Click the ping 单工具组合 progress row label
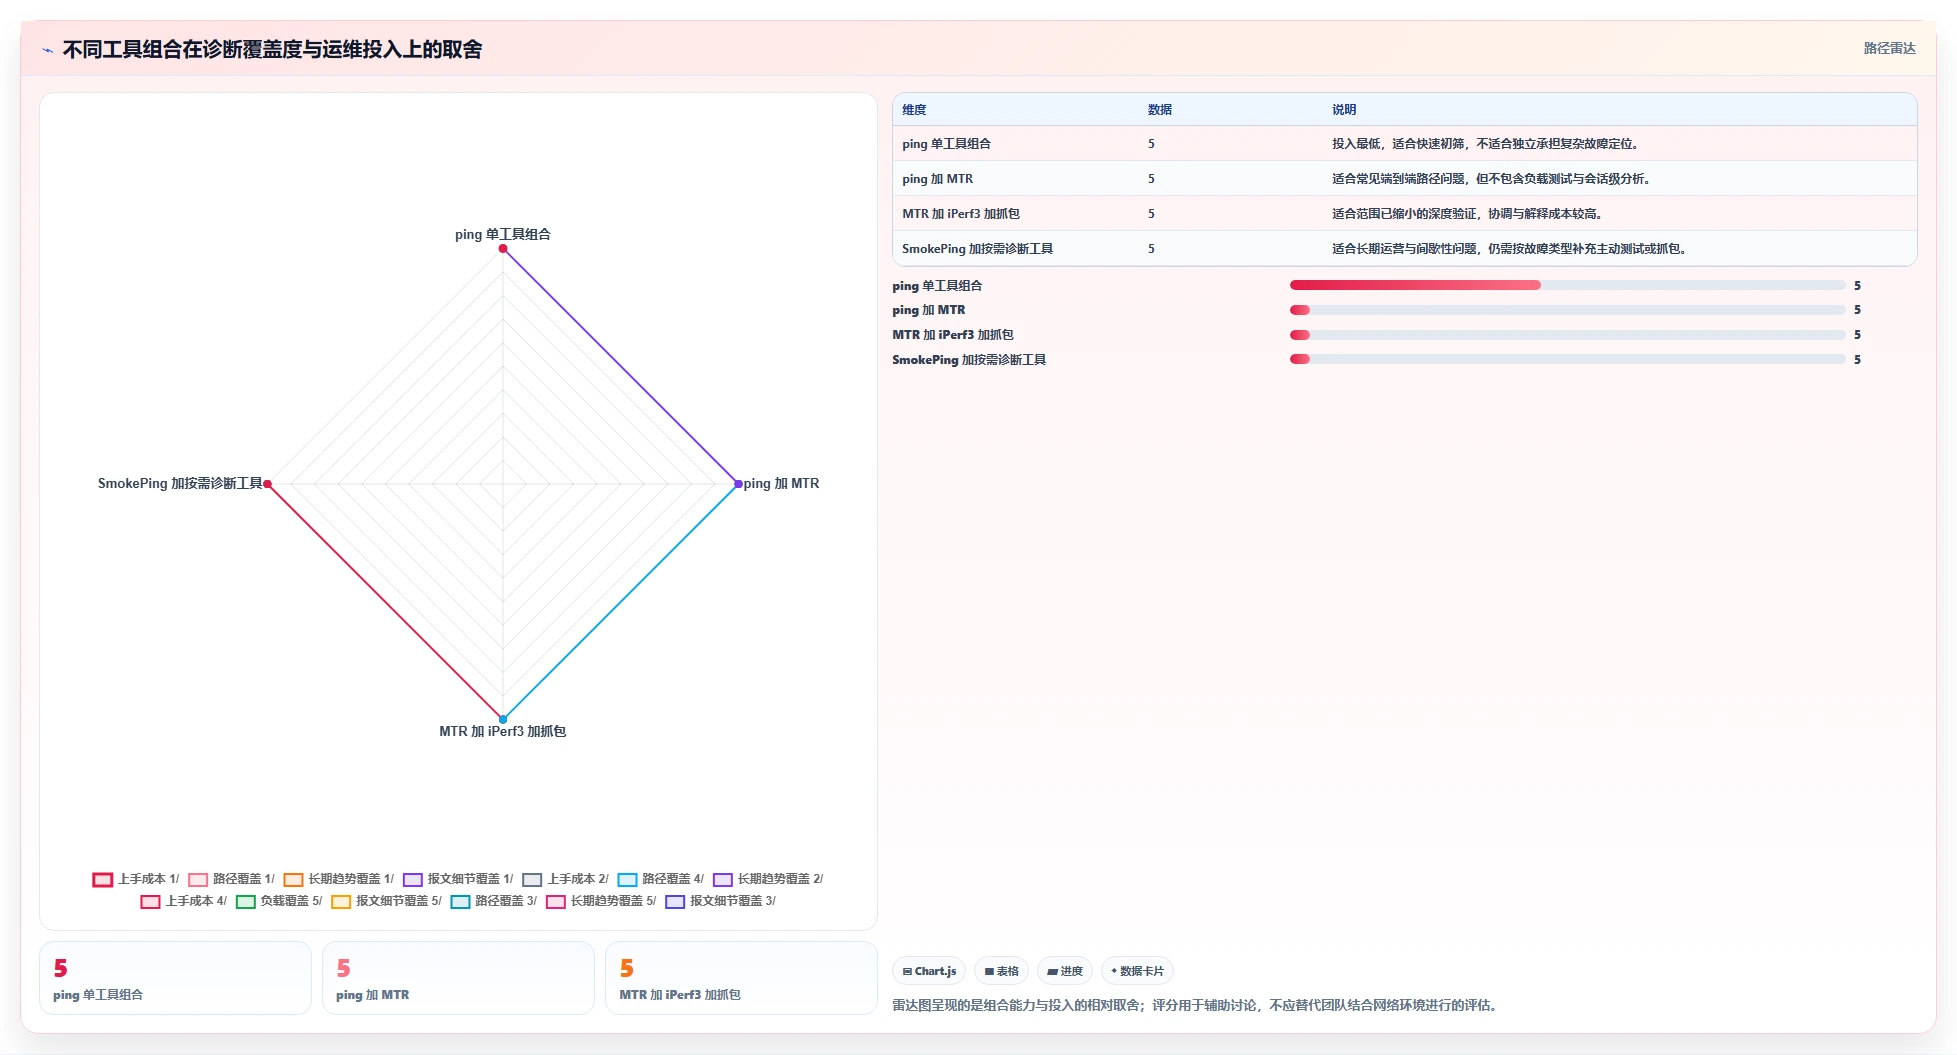The height and width of the screenshot is (1055, 1957). pyautogui.click(x=937, y=286)
